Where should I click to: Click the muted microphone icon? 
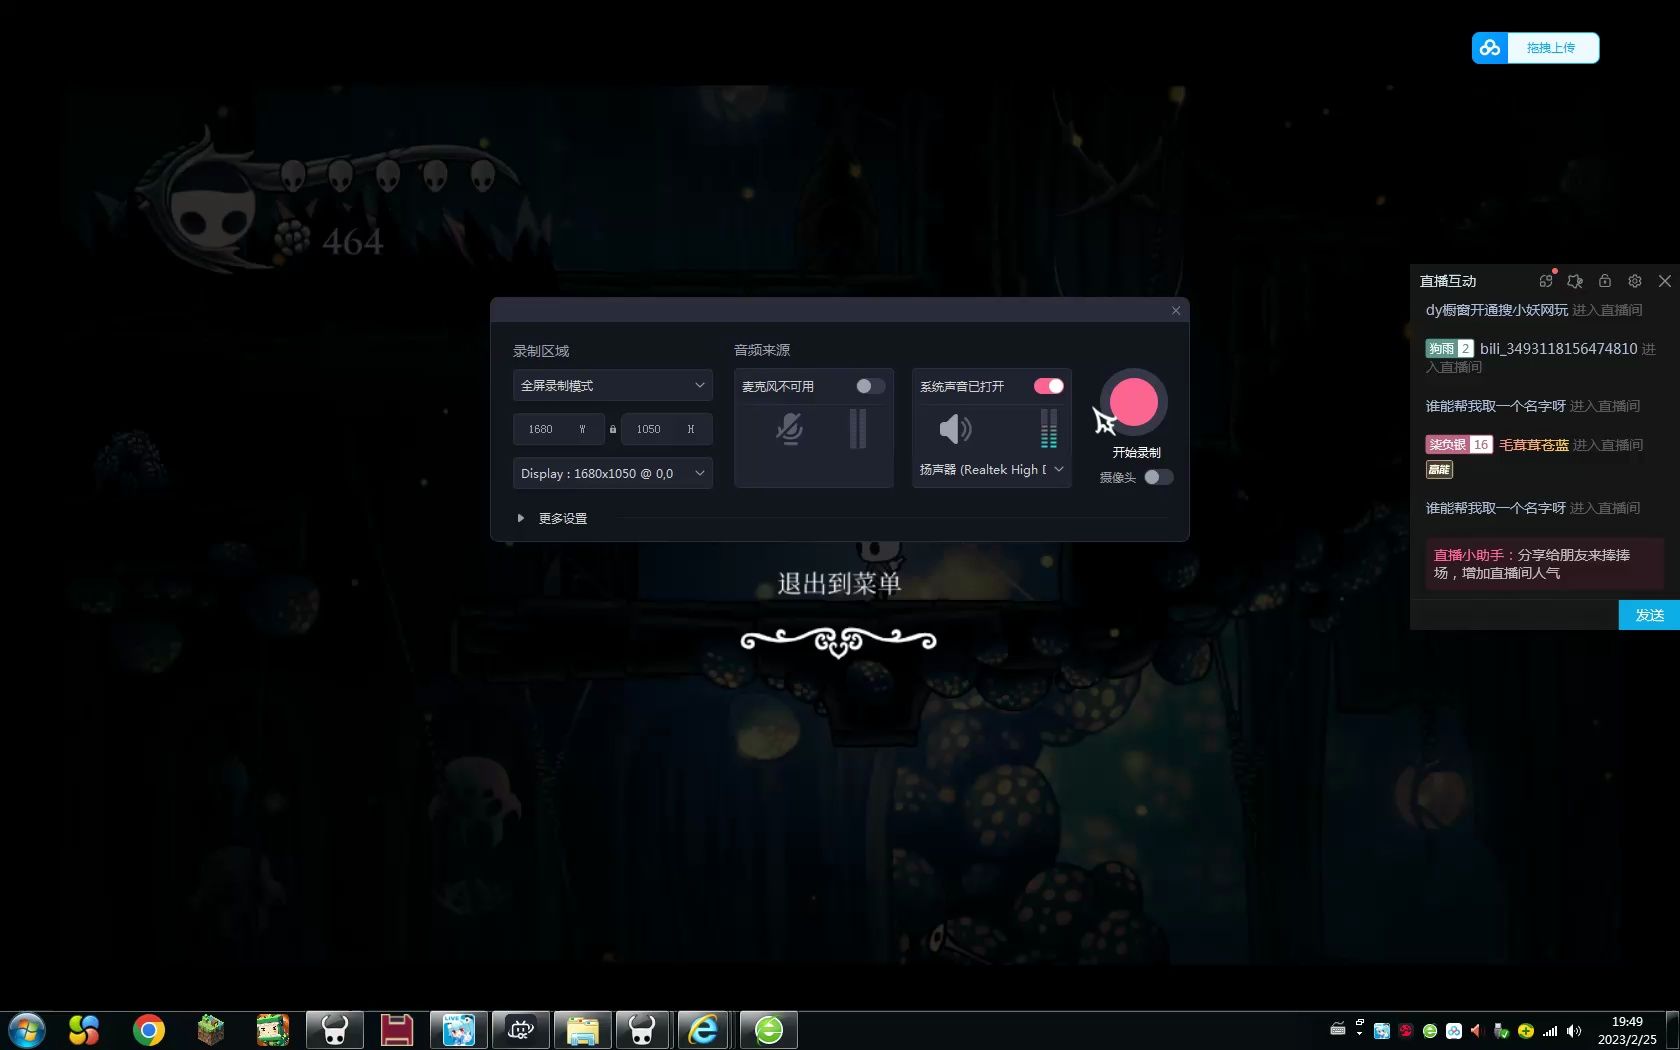point(789,429)
